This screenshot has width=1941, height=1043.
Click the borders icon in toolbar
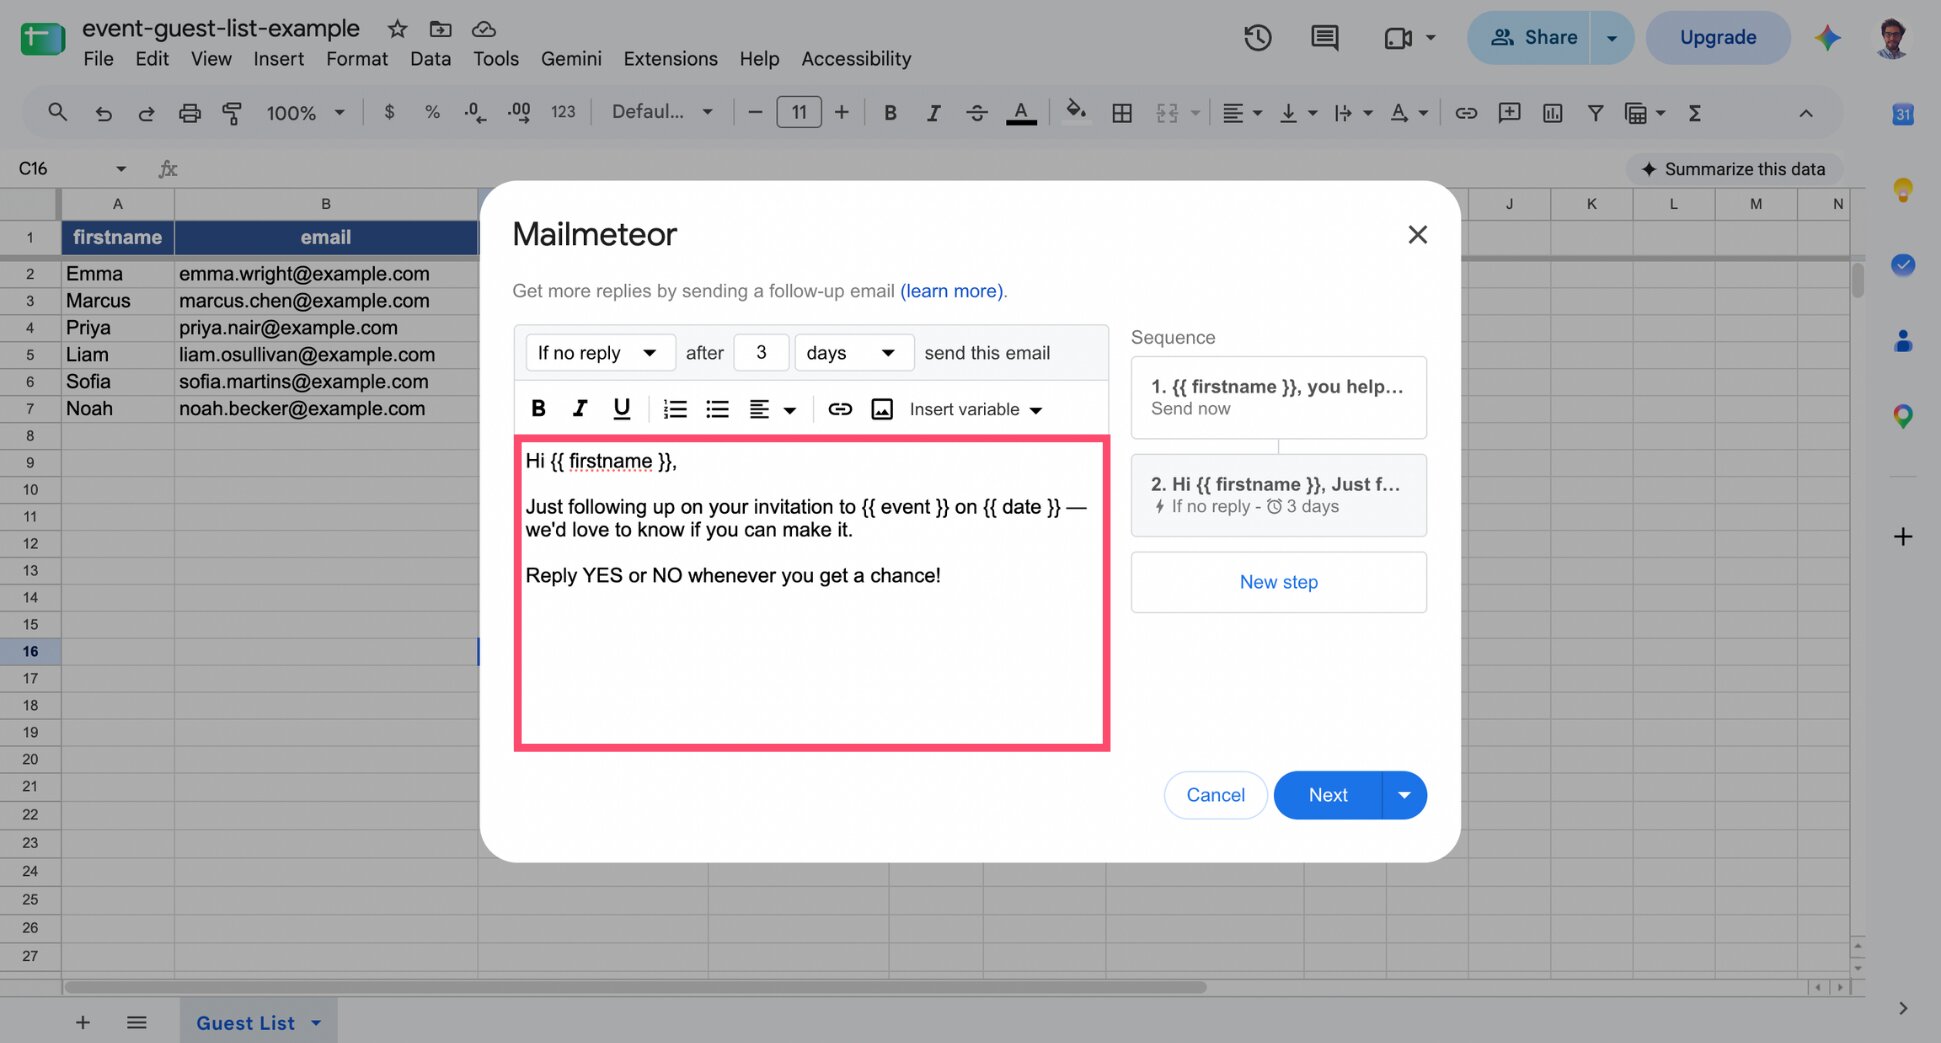[1122, 113]
